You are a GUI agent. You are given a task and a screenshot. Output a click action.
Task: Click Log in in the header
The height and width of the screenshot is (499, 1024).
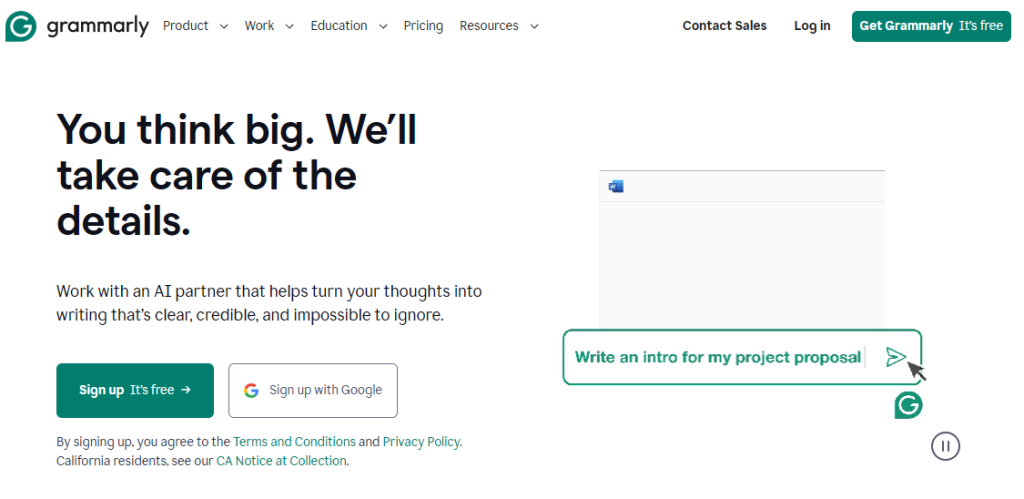[x=812, y=26]
